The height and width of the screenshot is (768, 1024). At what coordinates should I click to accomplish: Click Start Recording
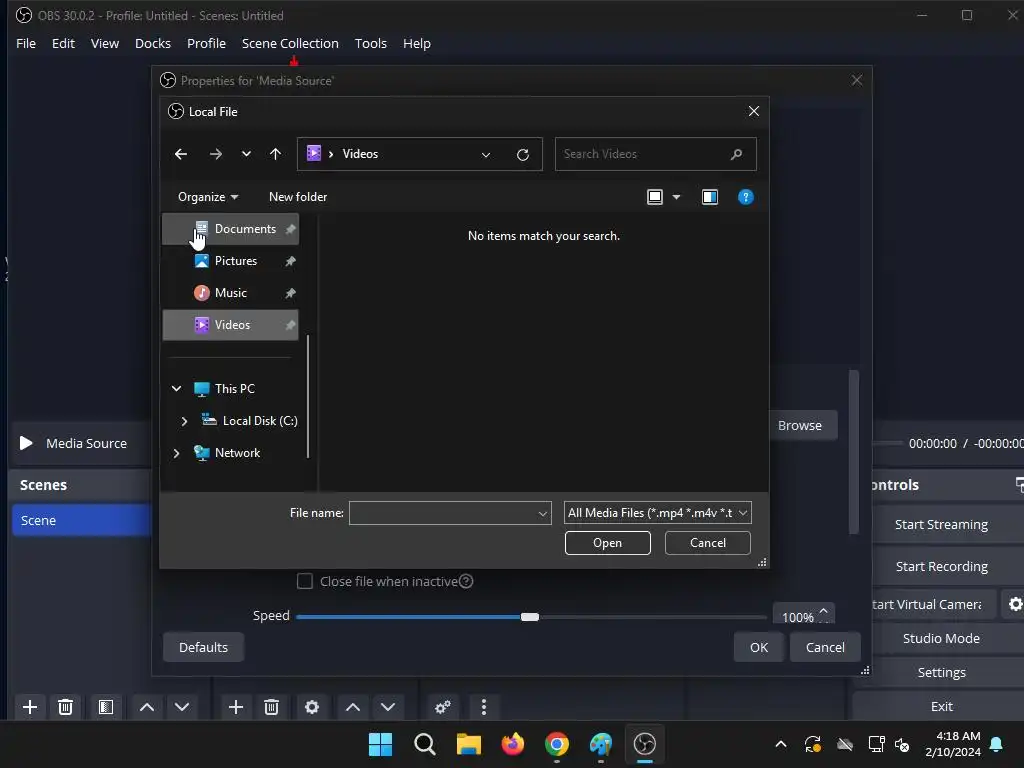pos(941,566)
